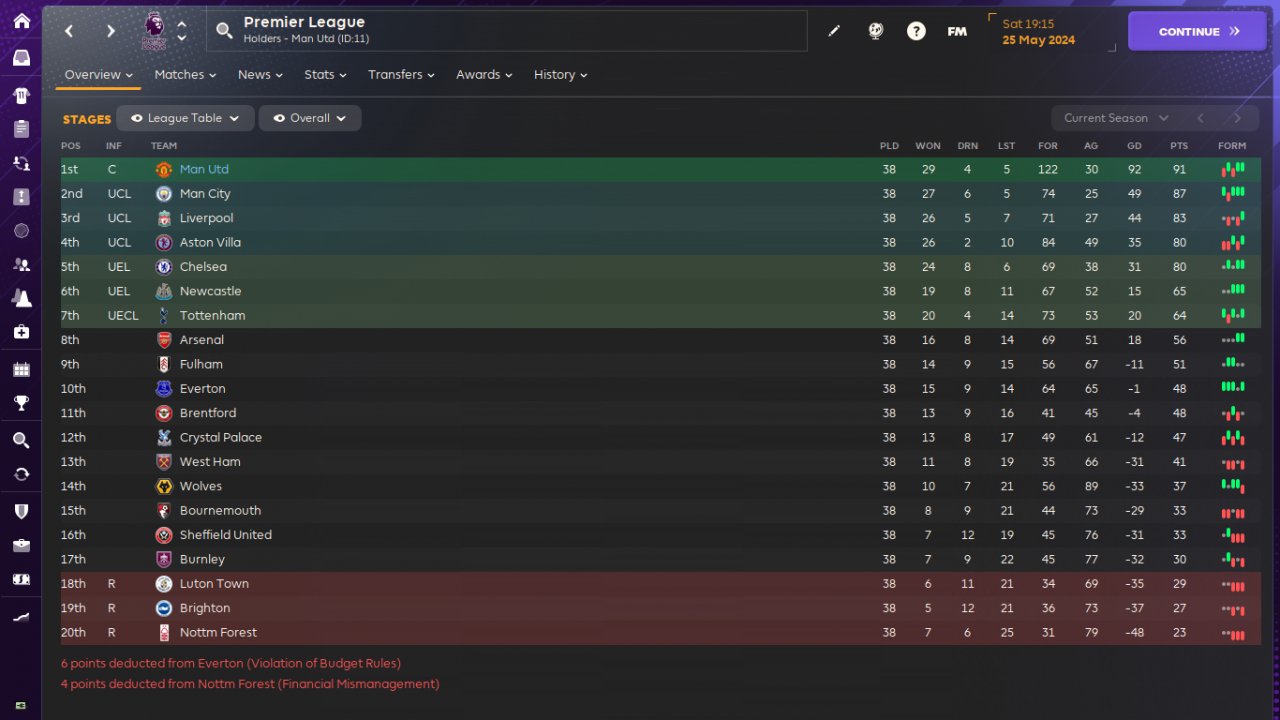1280x720 pixels.
Task: Open the Overall view selector
Action: tap(310, 118)
